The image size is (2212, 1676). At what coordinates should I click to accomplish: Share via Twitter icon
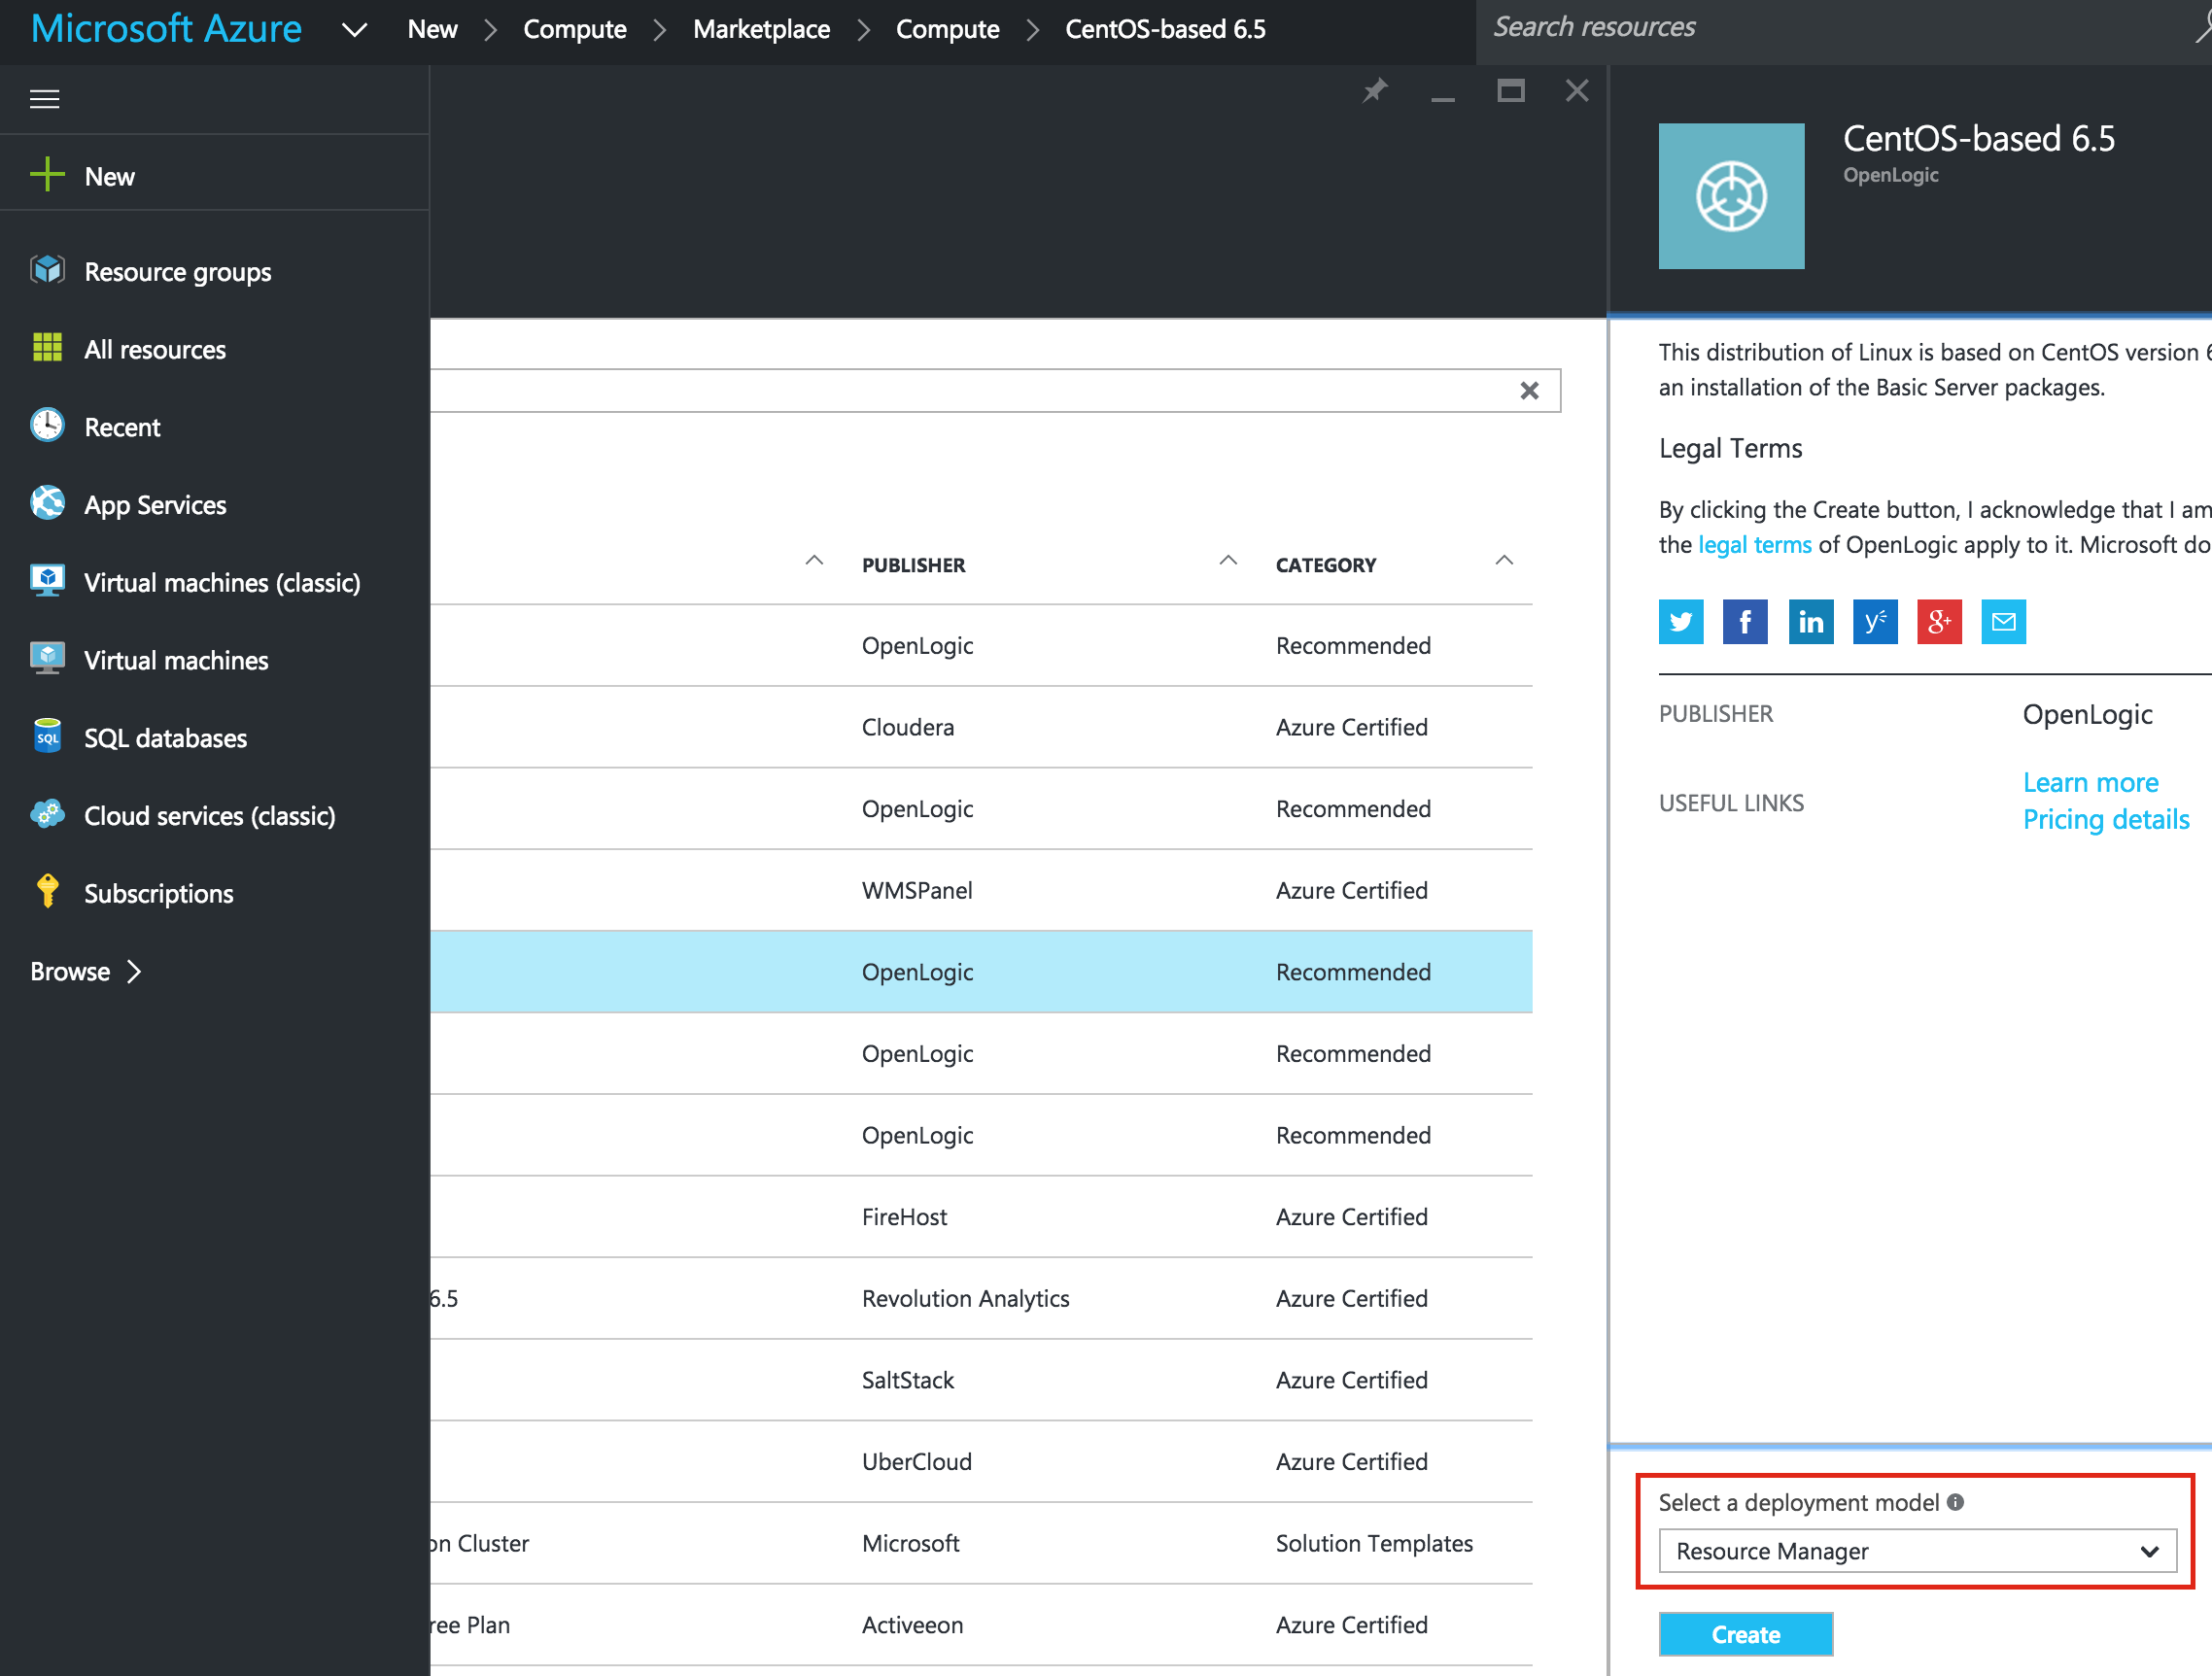[1681, 622]
